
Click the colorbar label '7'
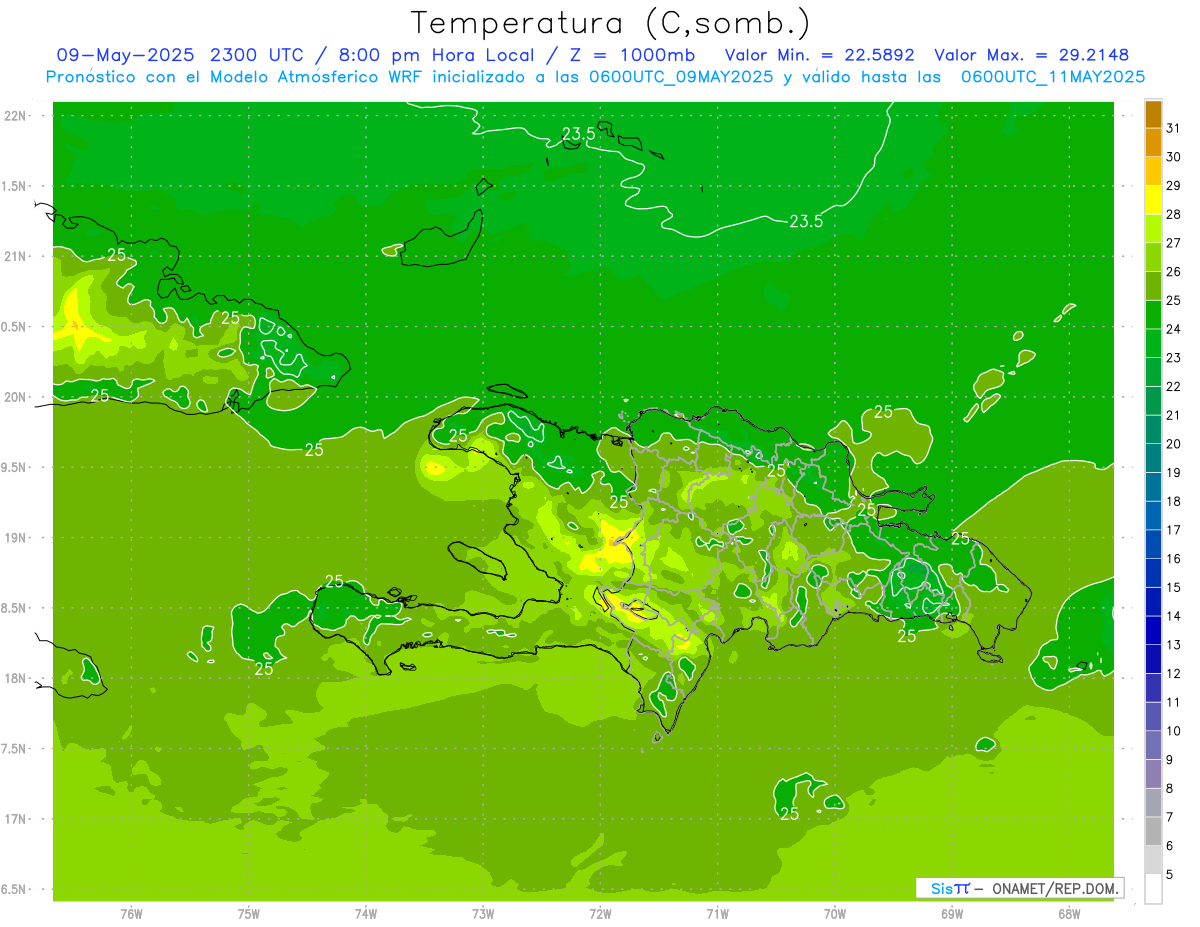(1170, 817)
